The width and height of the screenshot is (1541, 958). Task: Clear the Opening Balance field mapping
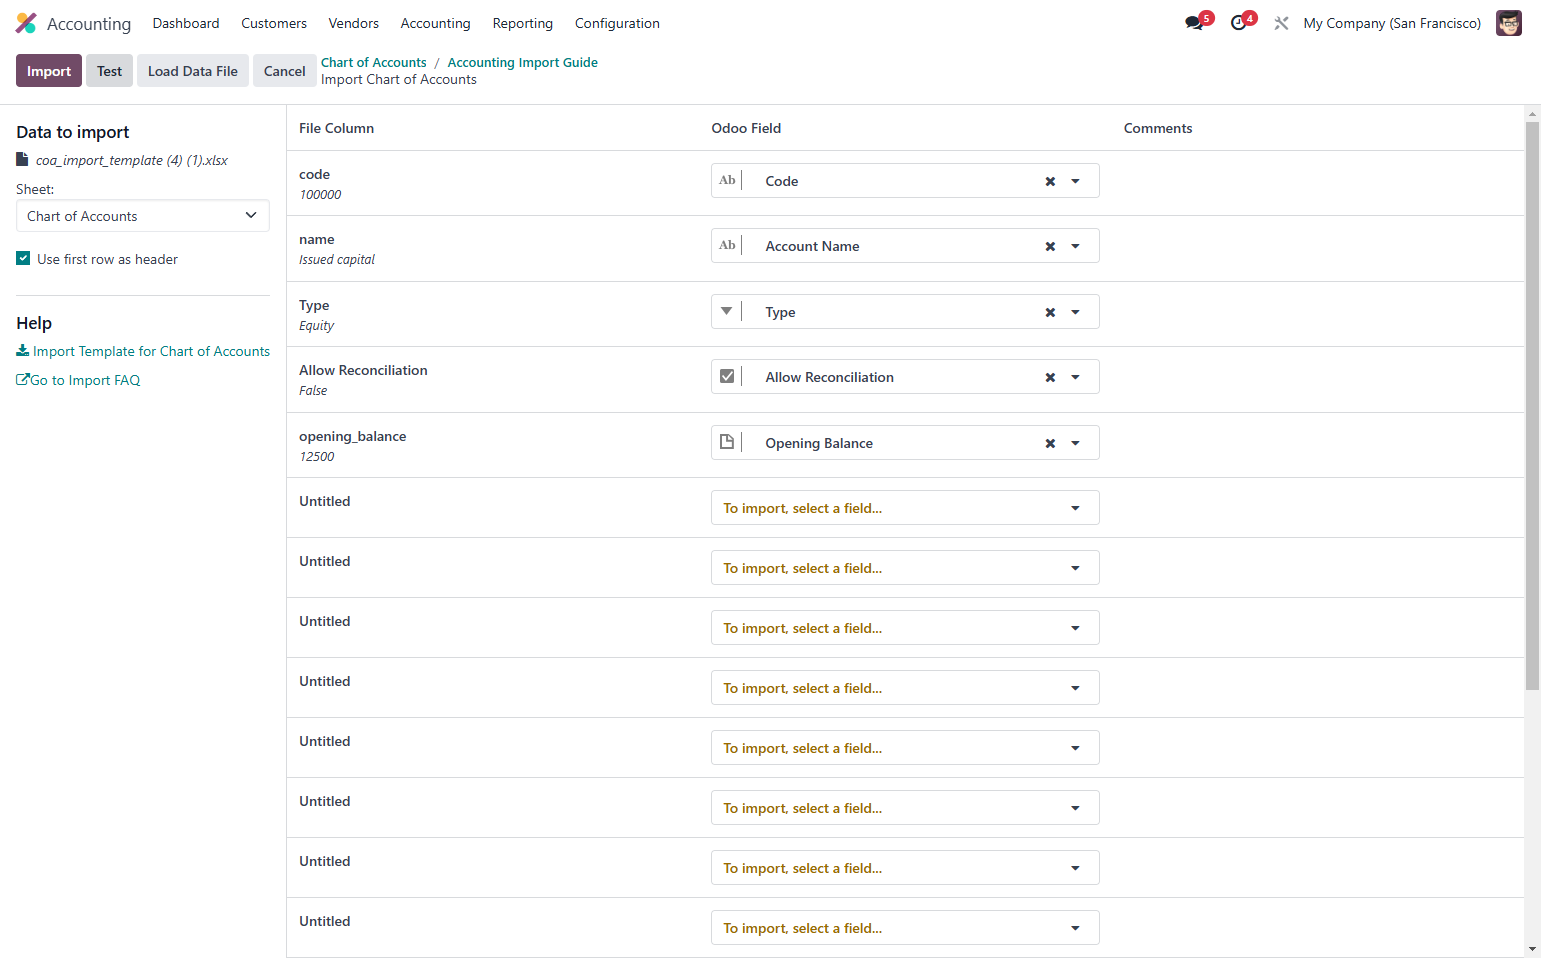click(1050, 443)
